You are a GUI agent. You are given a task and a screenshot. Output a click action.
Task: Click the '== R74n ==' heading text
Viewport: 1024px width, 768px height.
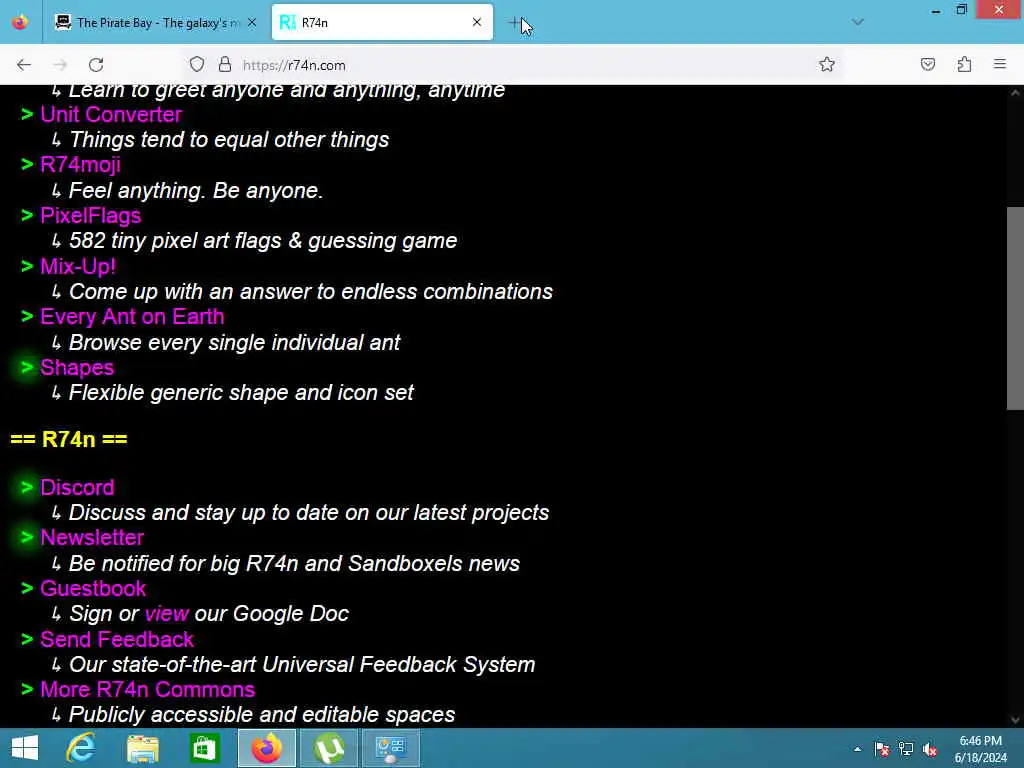coord(69,440)
